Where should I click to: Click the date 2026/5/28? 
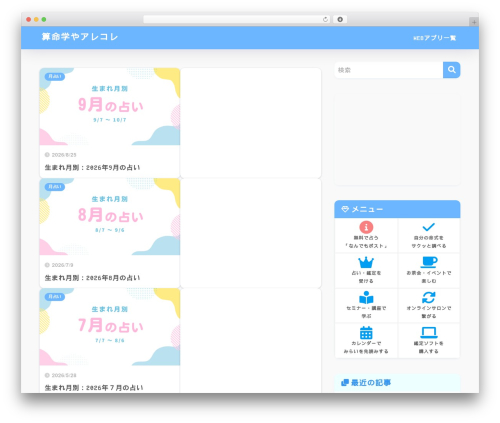(x=64, y=375)
